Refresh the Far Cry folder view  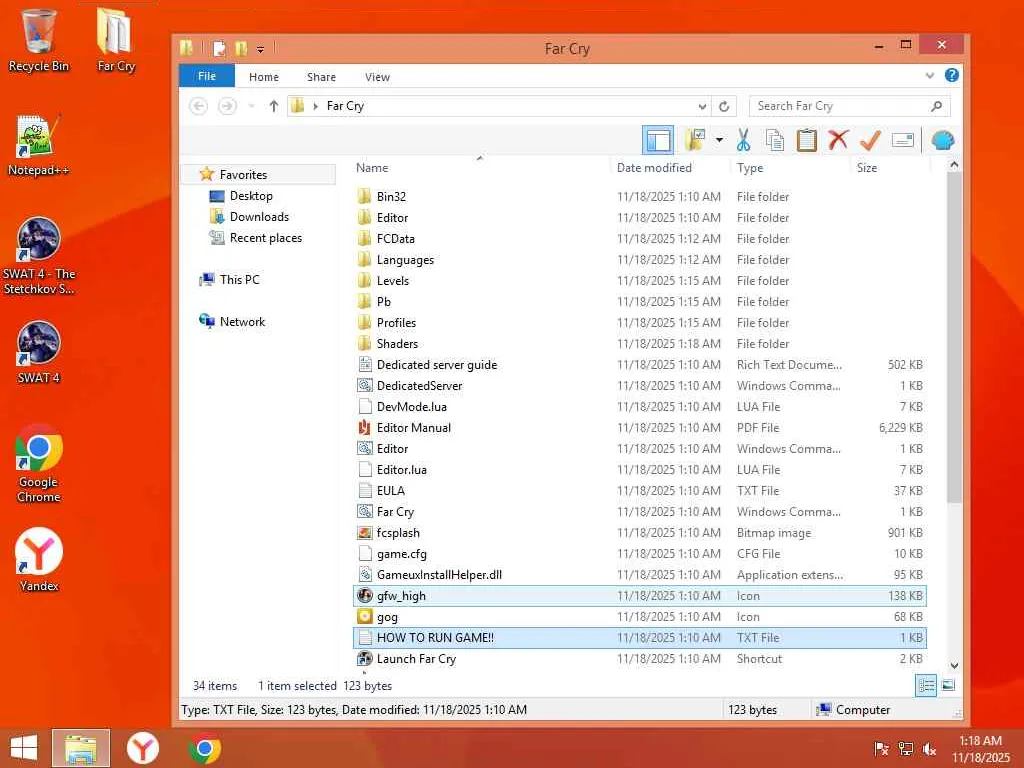(724, 106)
